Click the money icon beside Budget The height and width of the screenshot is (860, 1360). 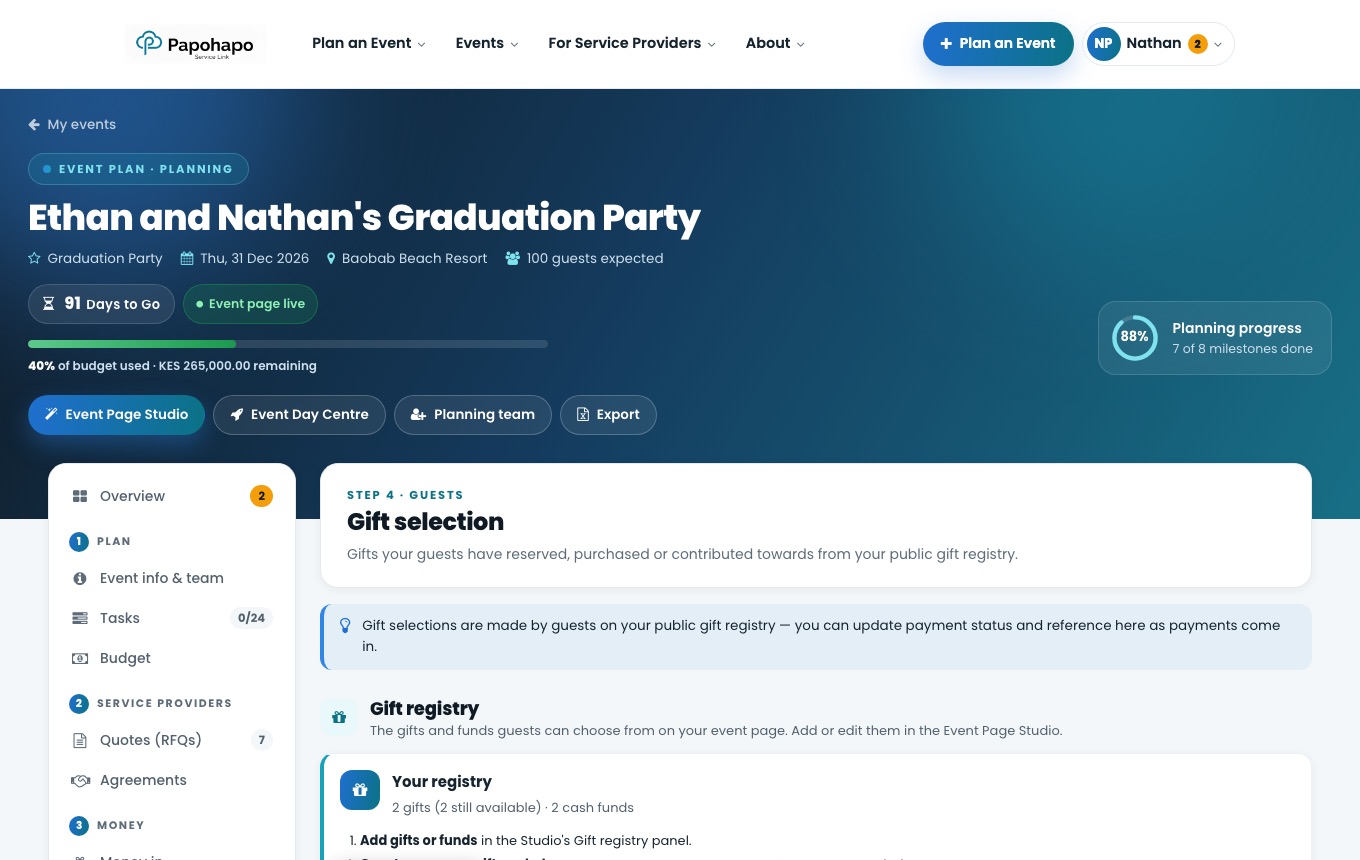(80, 658)
